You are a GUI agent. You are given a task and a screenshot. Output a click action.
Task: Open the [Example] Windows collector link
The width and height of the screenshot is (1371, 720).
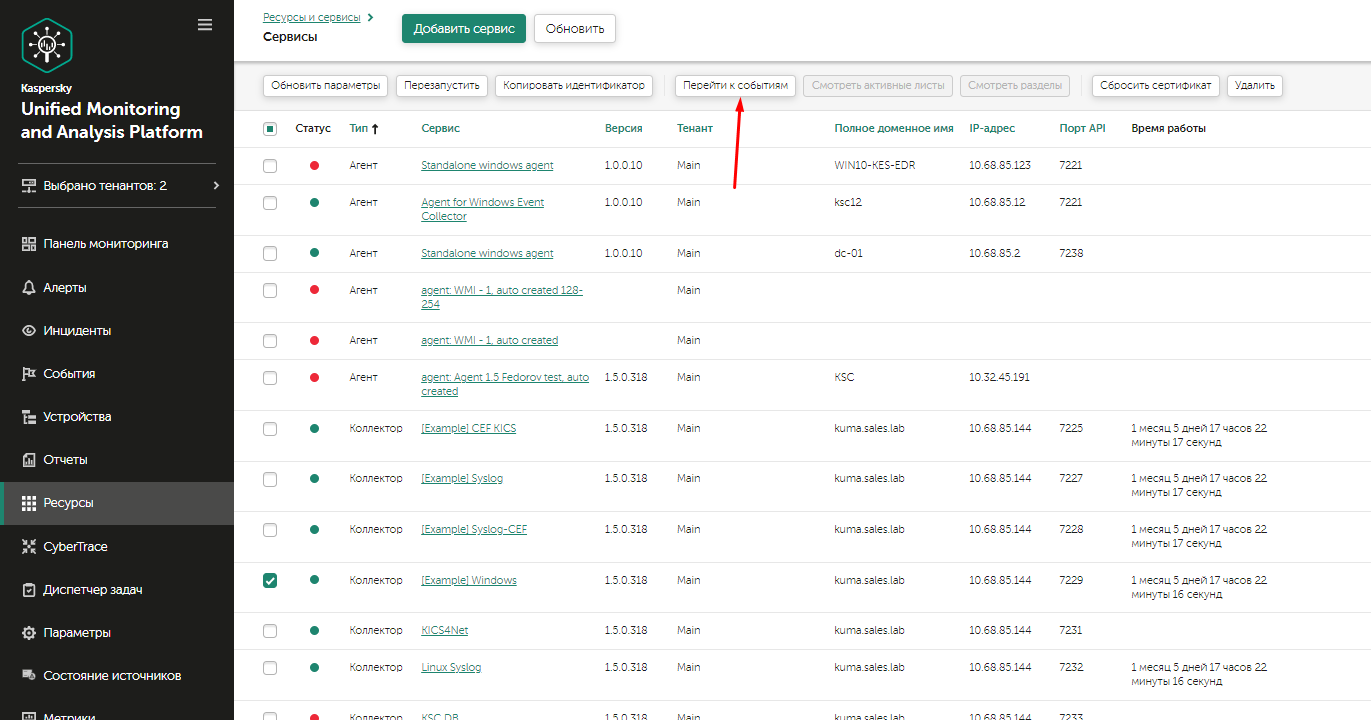click(469, 581)
